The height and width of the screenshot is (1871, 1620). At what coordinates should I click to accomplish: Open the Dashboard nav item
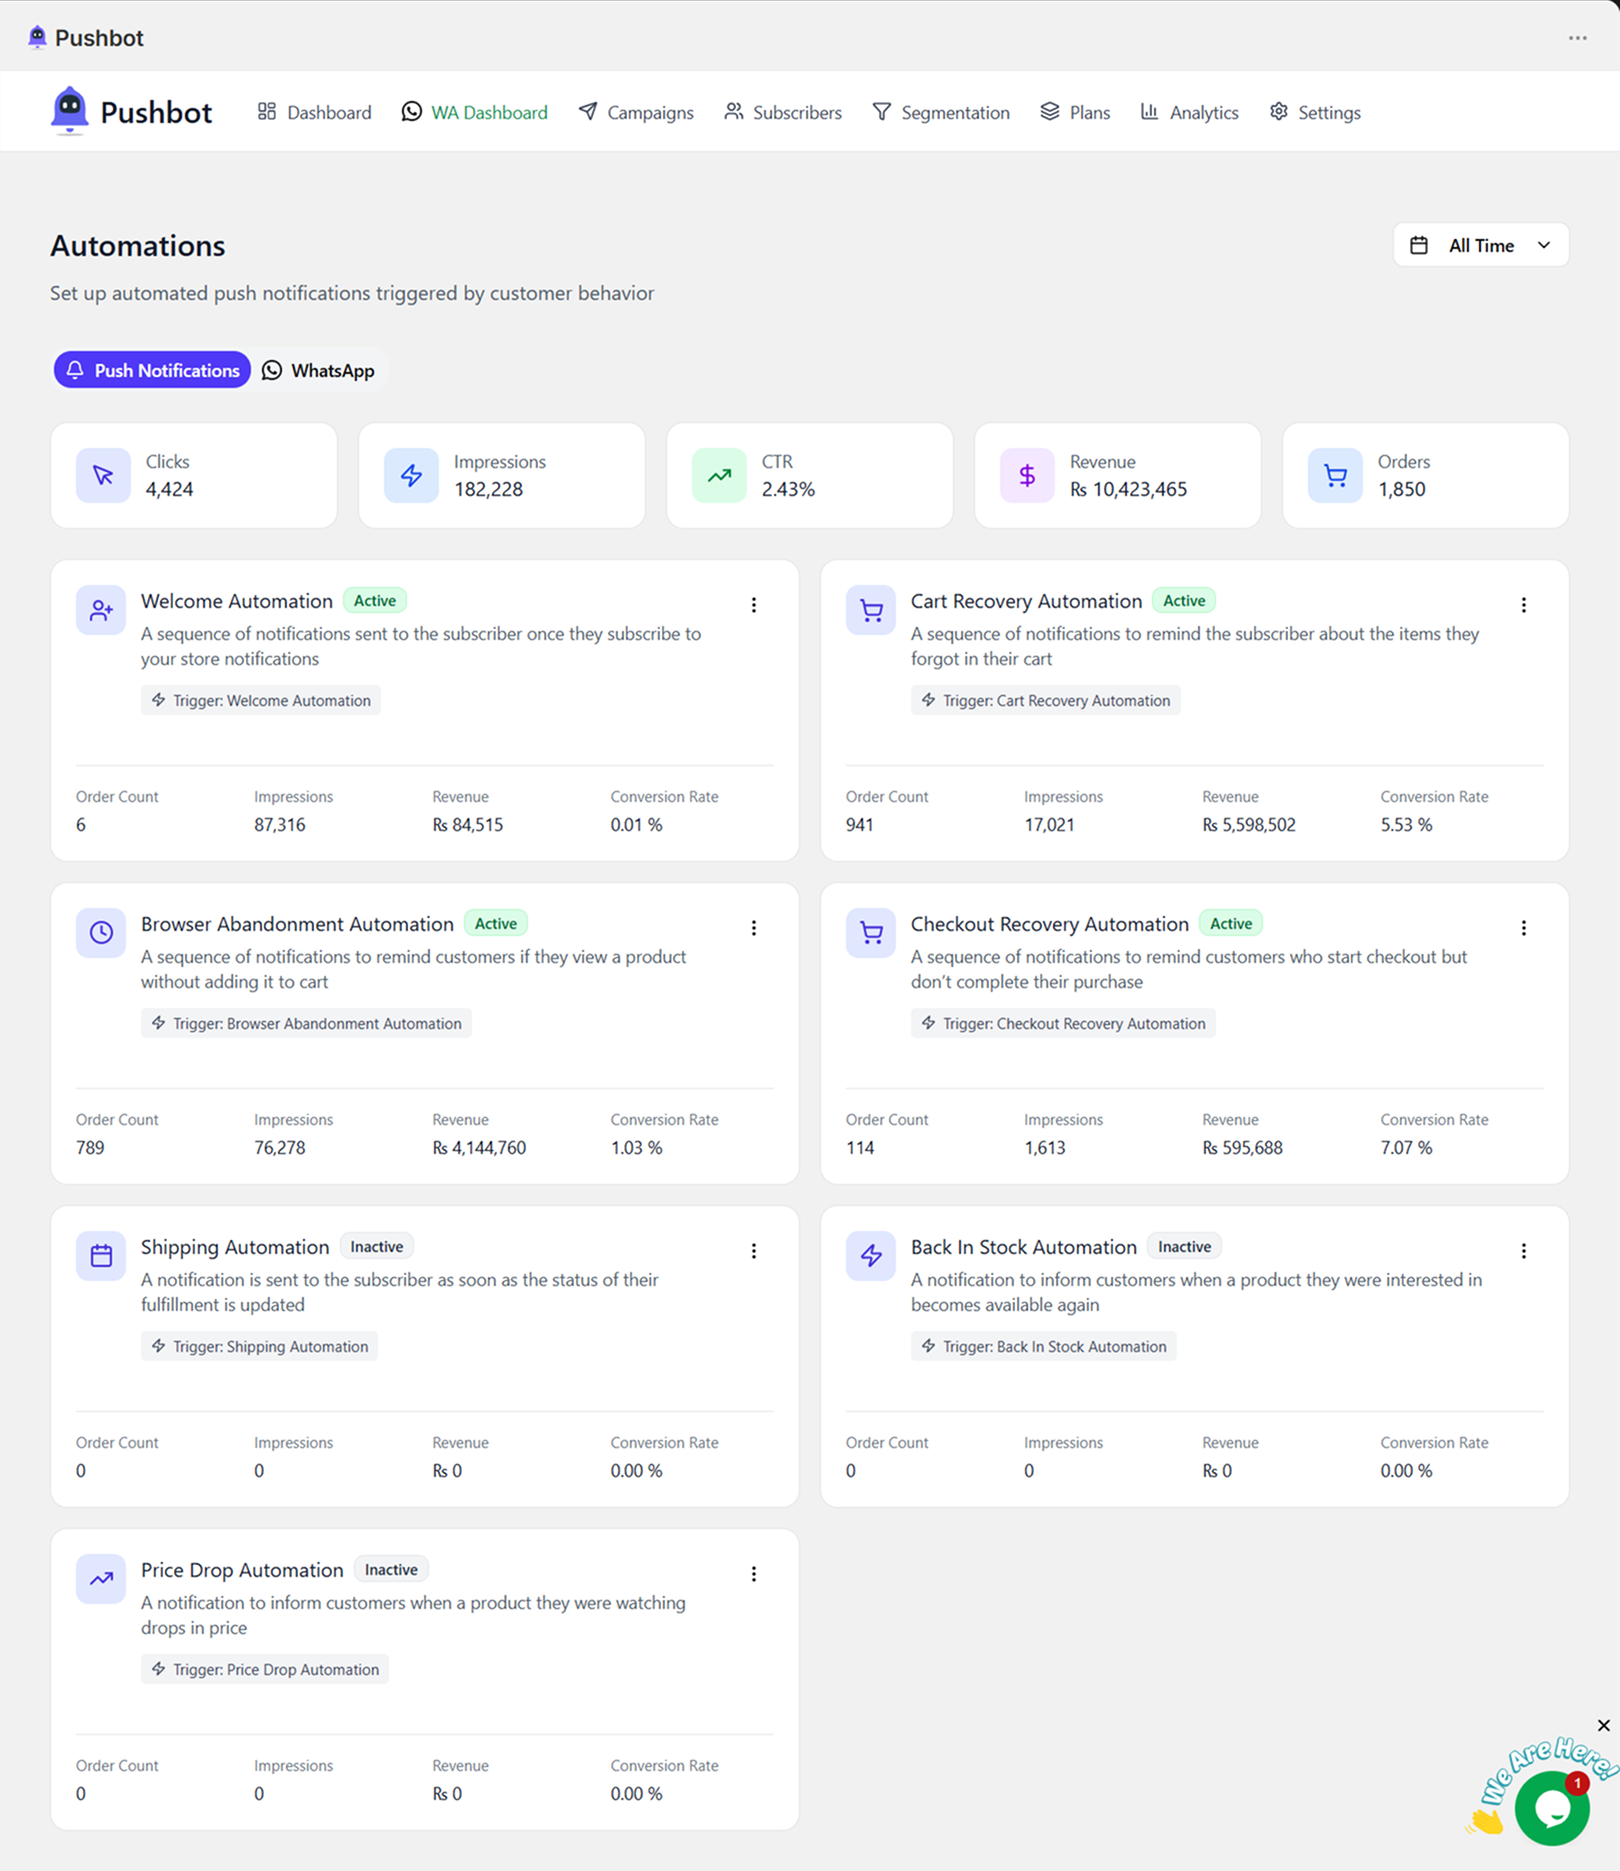(x=314, y=112)
